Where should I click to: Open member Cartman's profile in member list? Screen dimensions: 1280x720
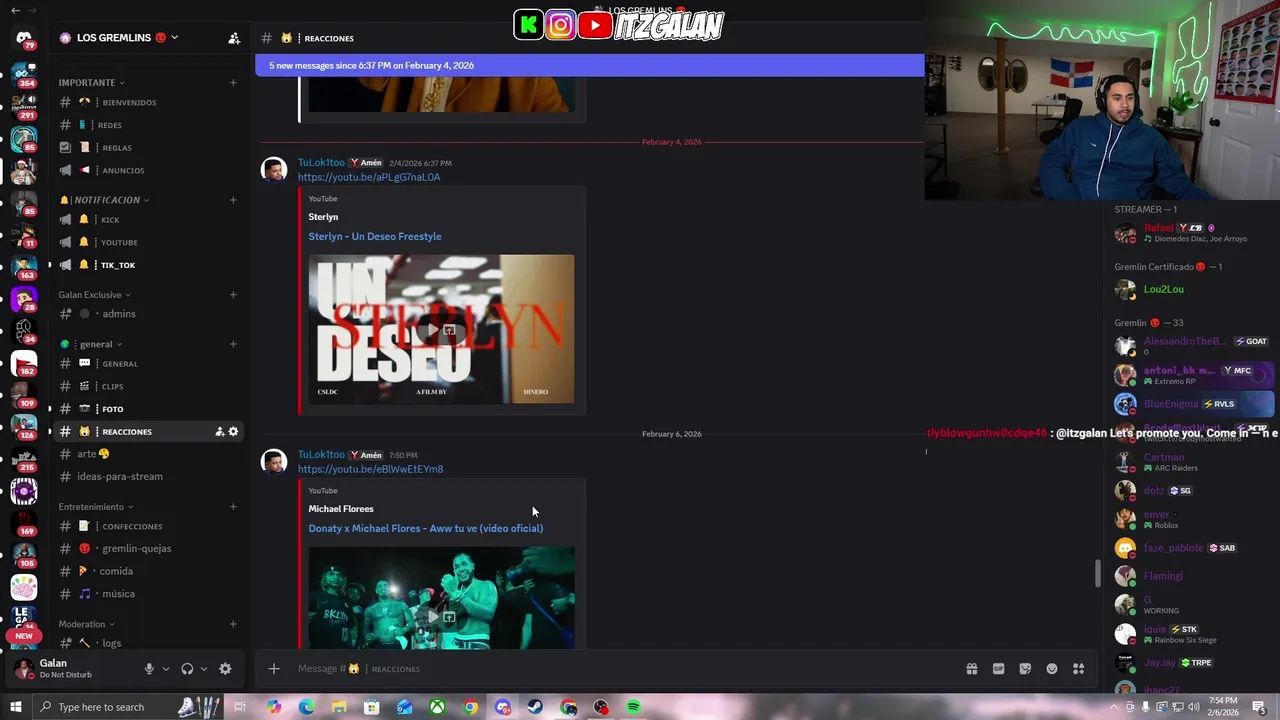click(x=1192, y=462)
